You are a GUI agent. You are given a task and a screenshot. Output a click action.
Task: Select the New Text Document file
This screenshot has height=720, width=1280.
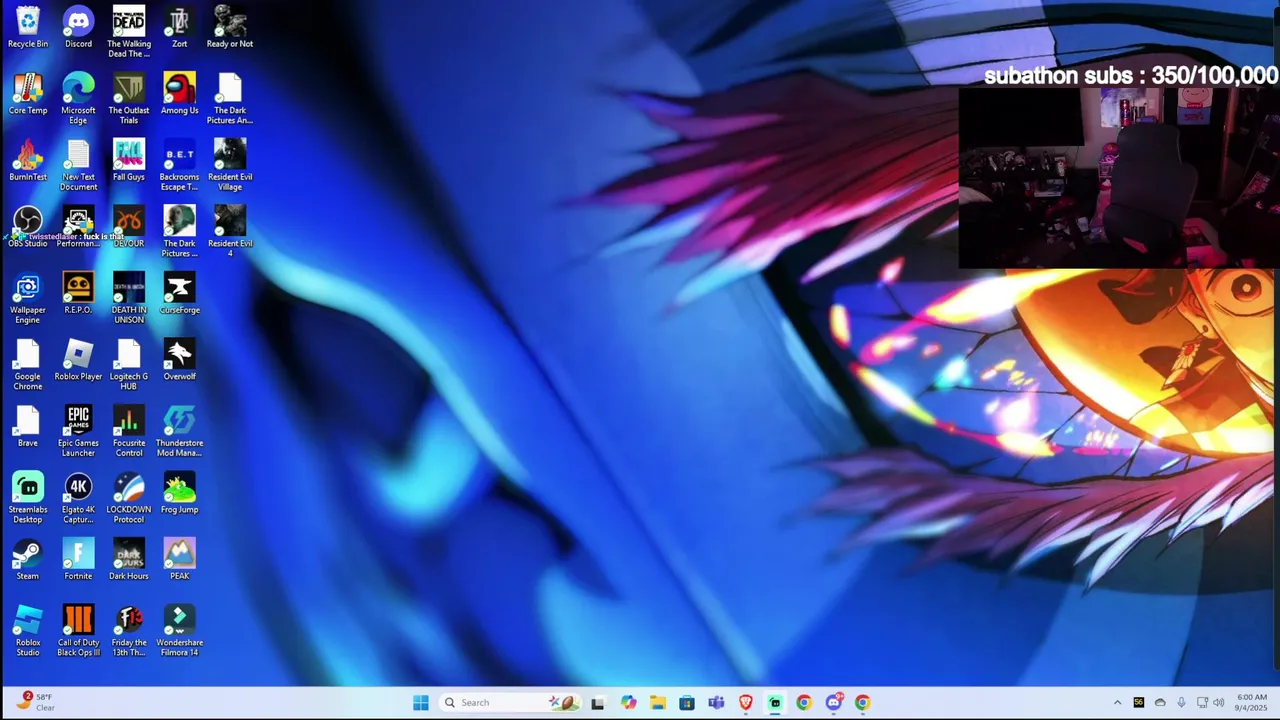(x=78, y=165)
